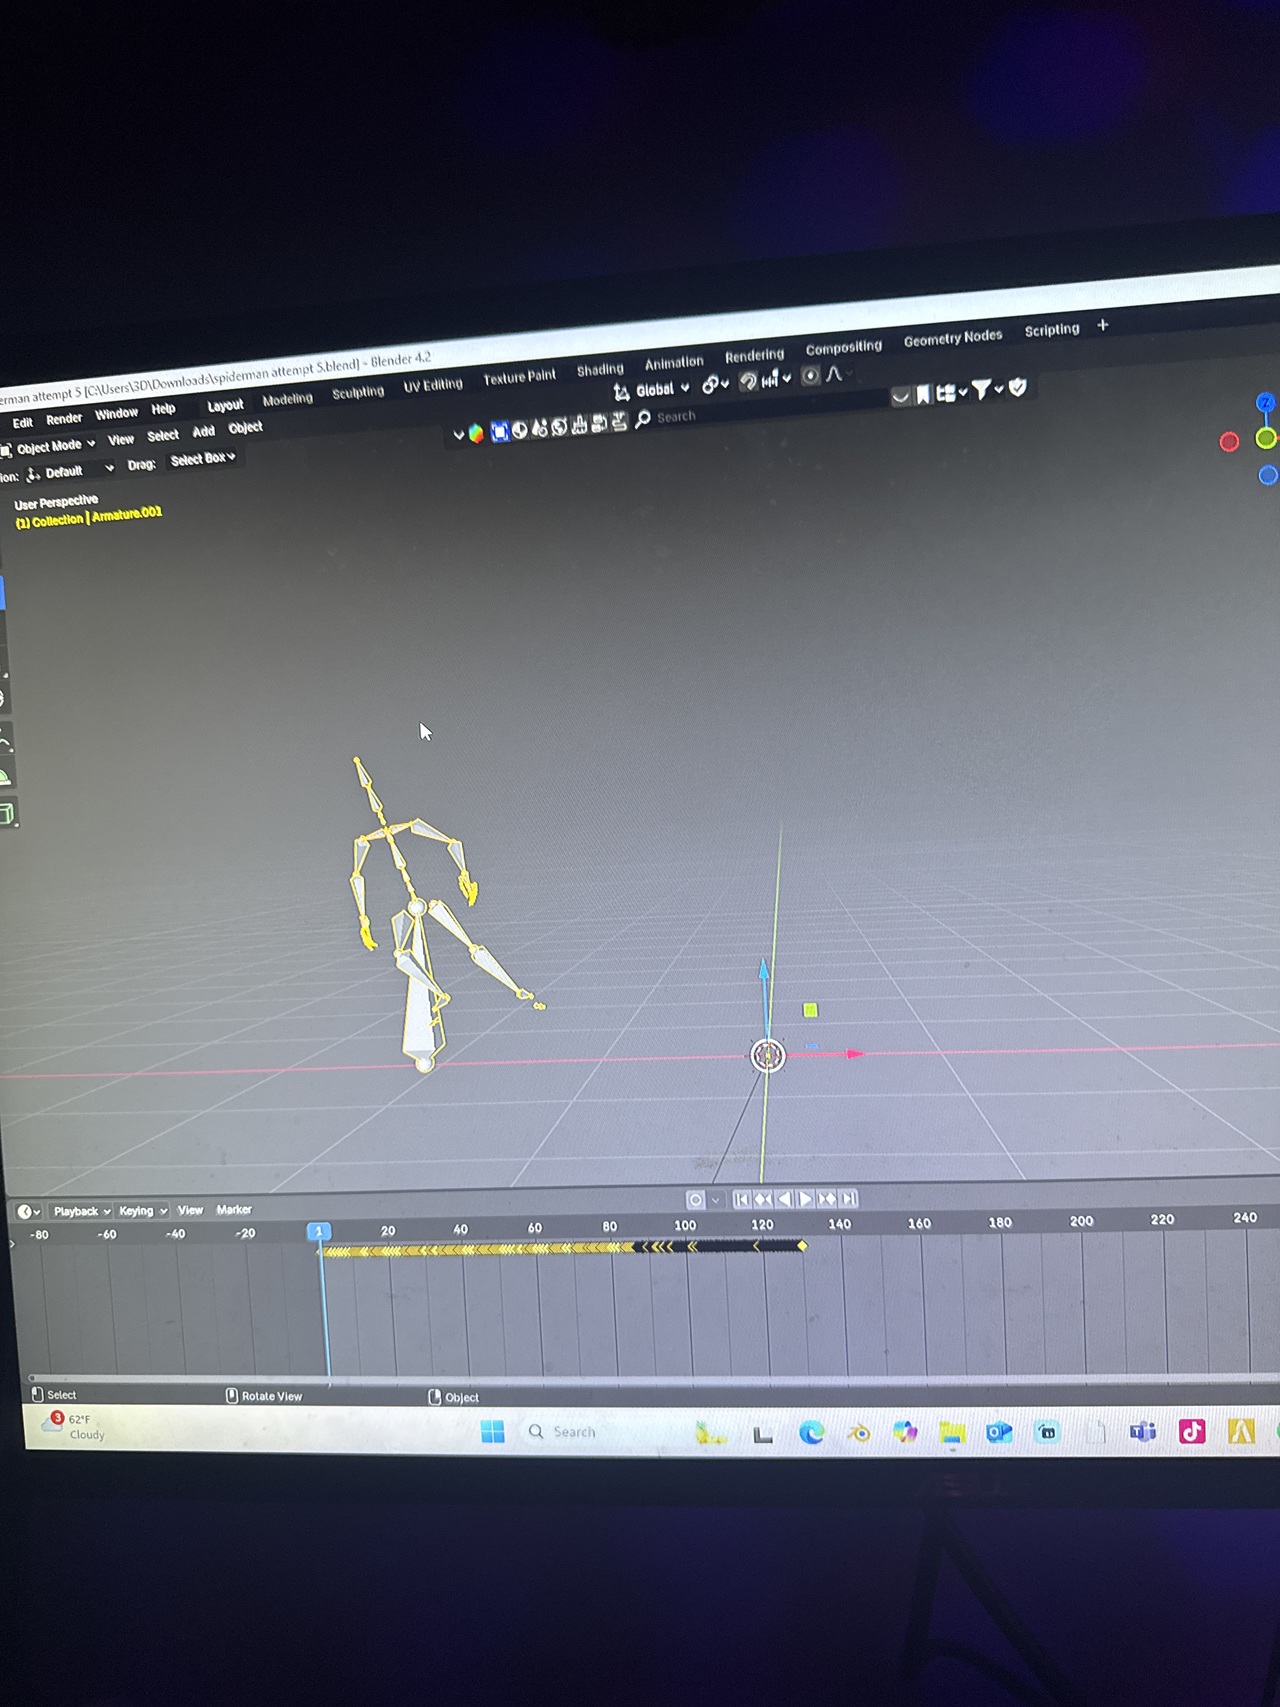Jump to the previous keyframe

(x=763, y=1199)
